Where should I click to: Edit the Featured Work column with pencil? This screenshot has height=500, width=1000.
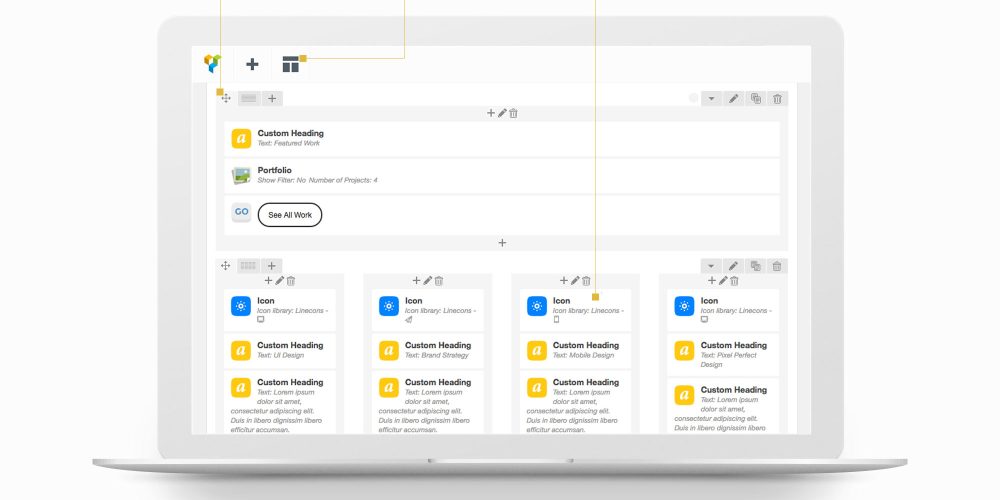(502, 113)
